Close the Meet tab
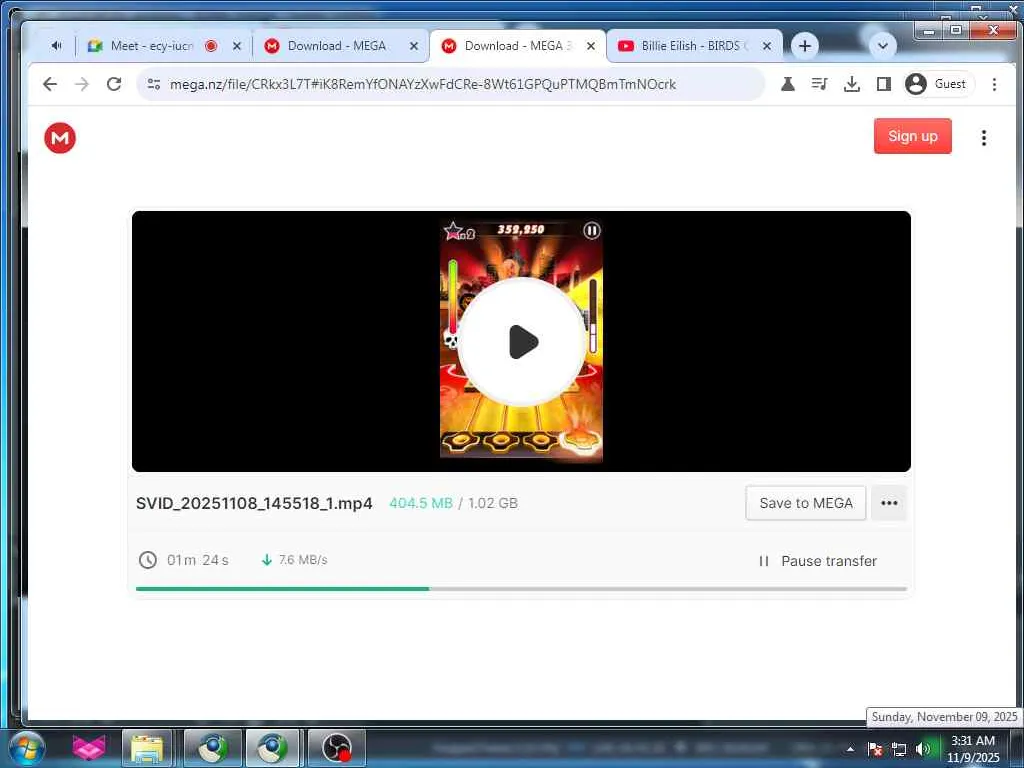Screen dimensions: 1024x768 pos(237,46)
